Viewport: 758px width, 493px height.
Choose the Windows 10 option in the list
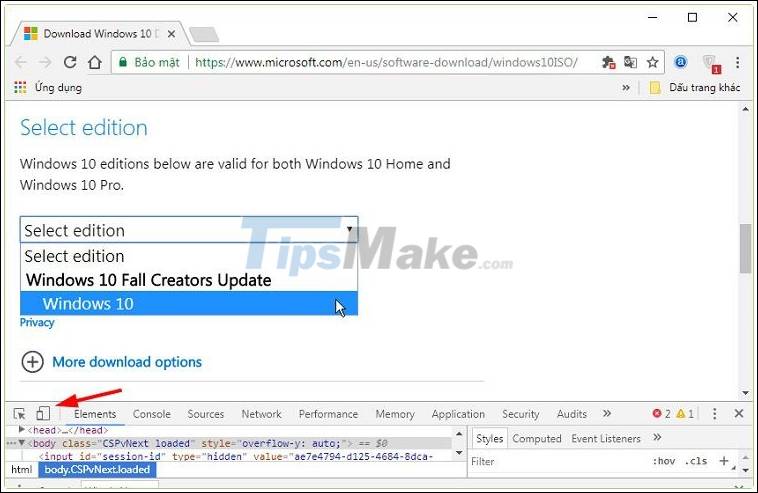189,304
